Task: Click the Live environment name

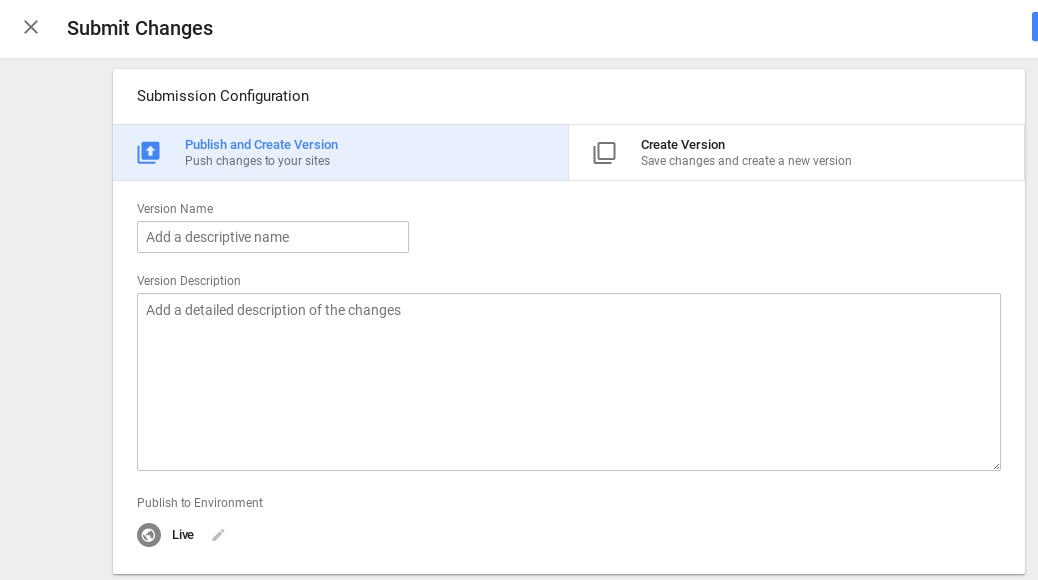Action: point(183,535)
